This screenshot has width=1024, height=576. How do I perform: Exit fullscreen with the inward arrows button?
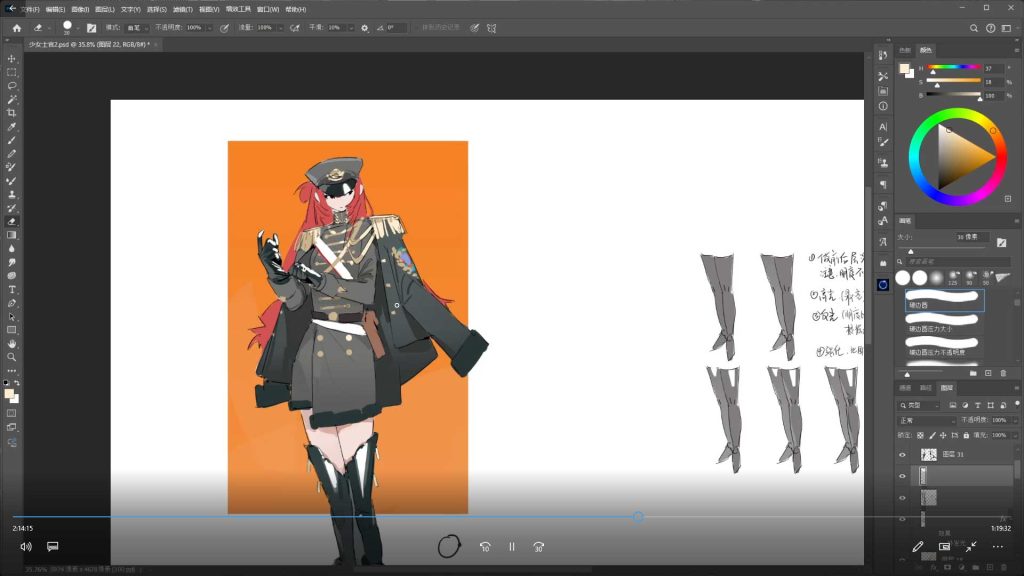click(x=971, y=546)
